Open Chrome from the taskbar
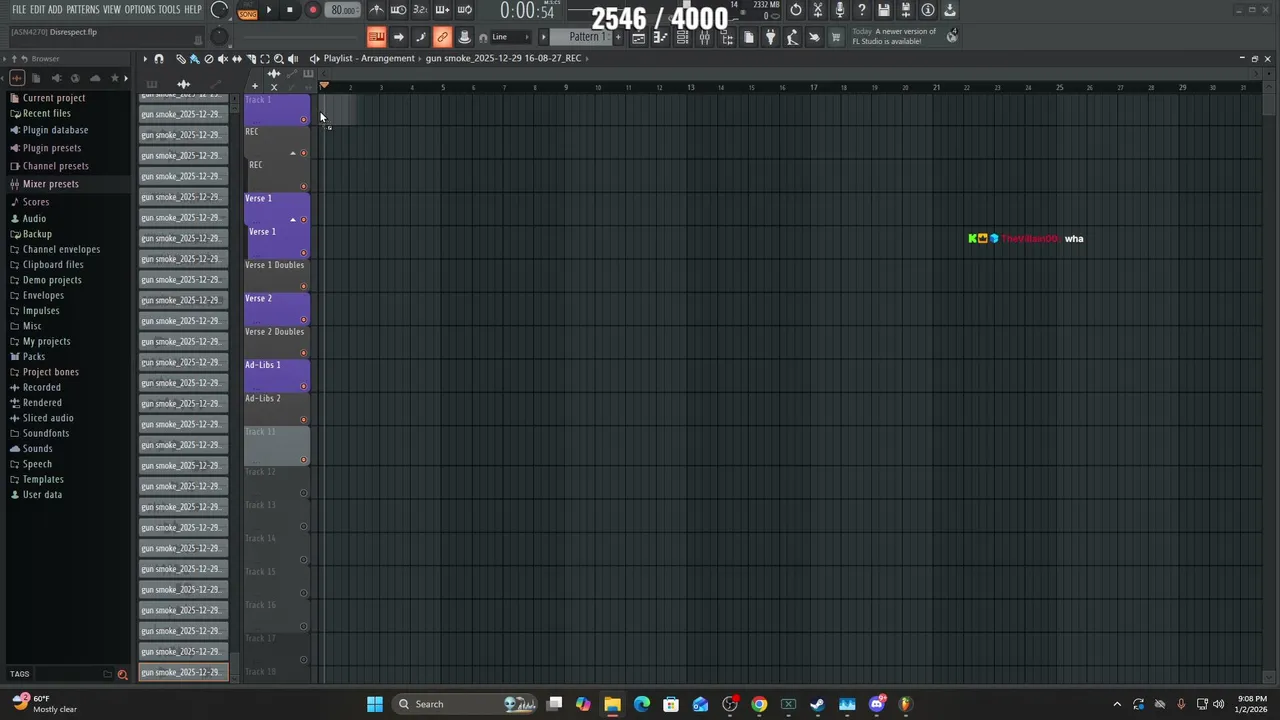This screenshot has width=1280, height=720. click(759, 704)
